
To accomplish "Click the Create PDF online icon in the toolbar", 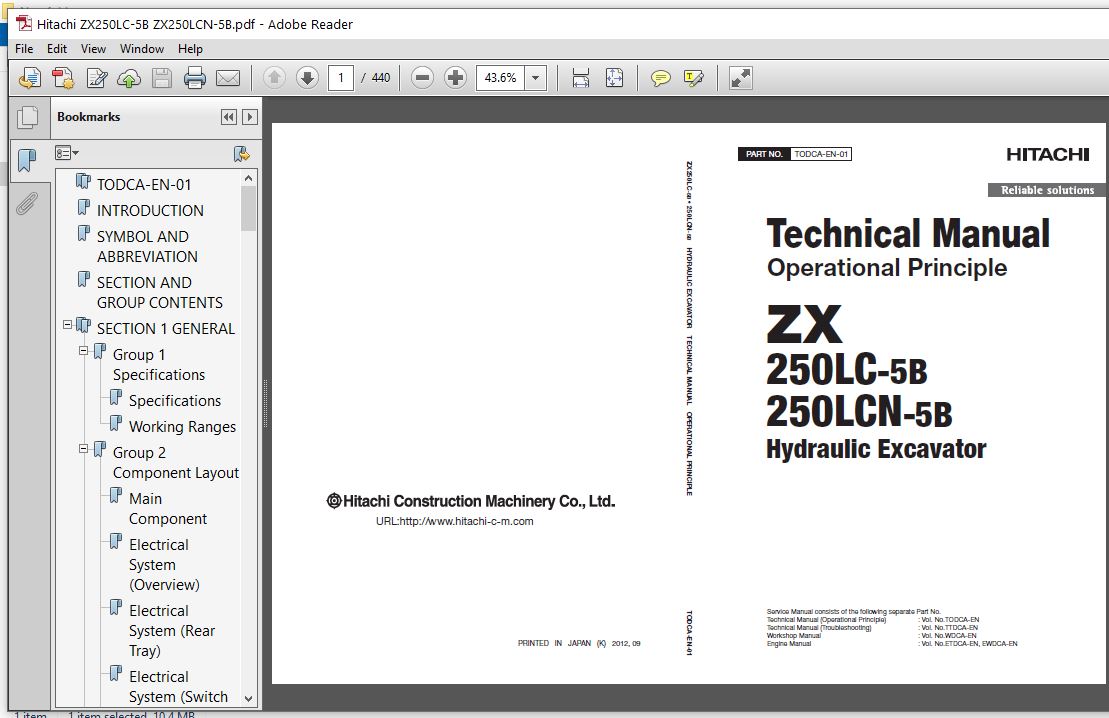I will [x=30, y=78].
